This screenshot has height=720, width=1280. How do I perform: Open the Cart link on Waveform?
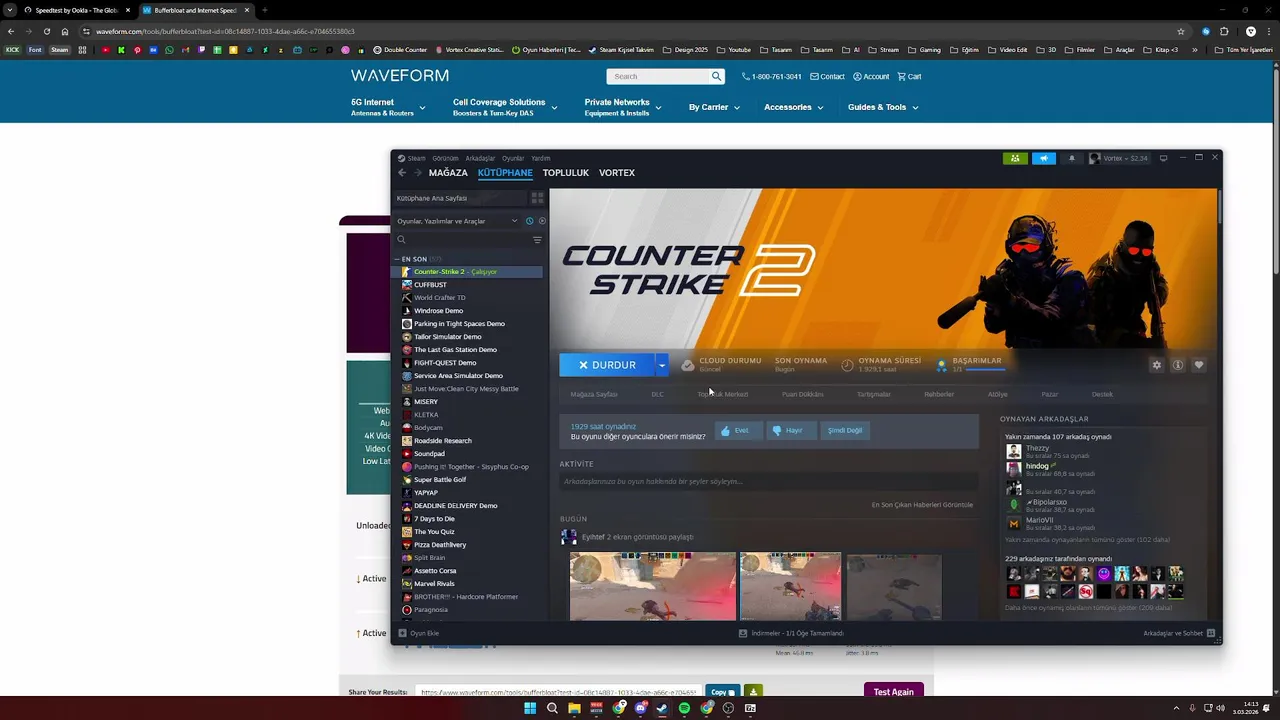[x=909, y=76]
